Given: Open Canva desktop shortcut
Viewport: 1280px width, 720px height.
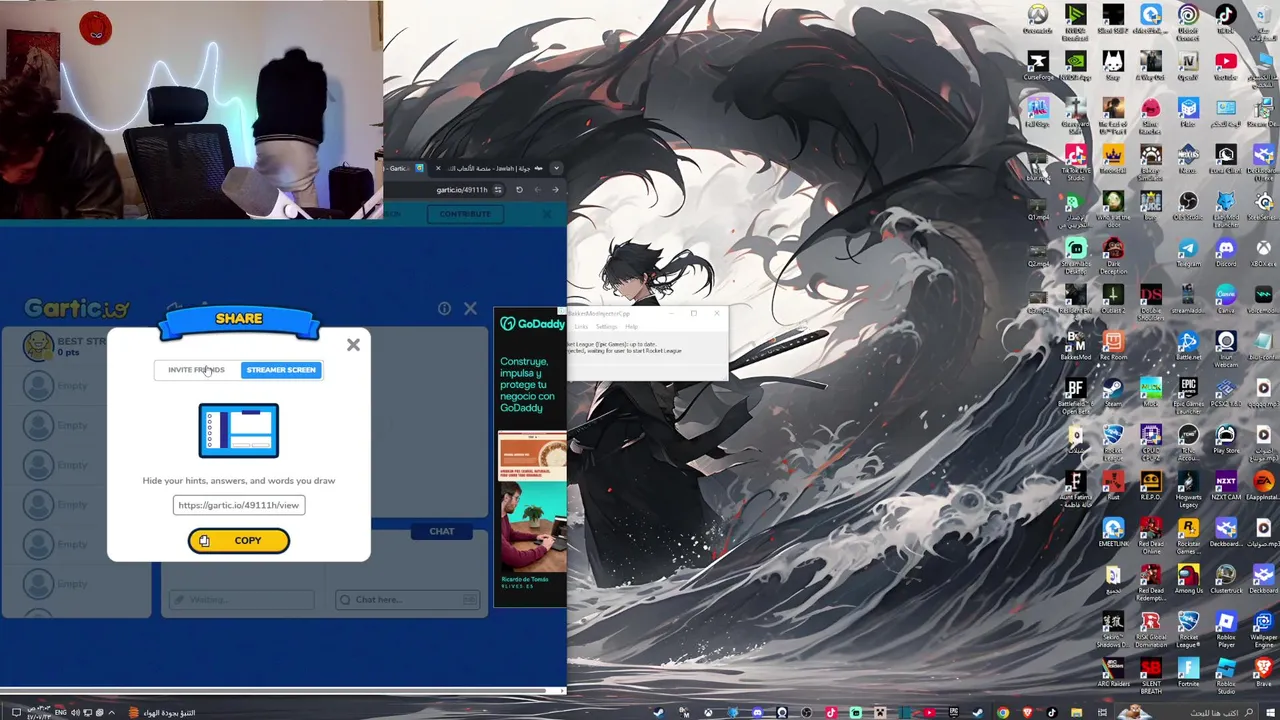Looking at the screenshot, I should (x=1226, y=299).
